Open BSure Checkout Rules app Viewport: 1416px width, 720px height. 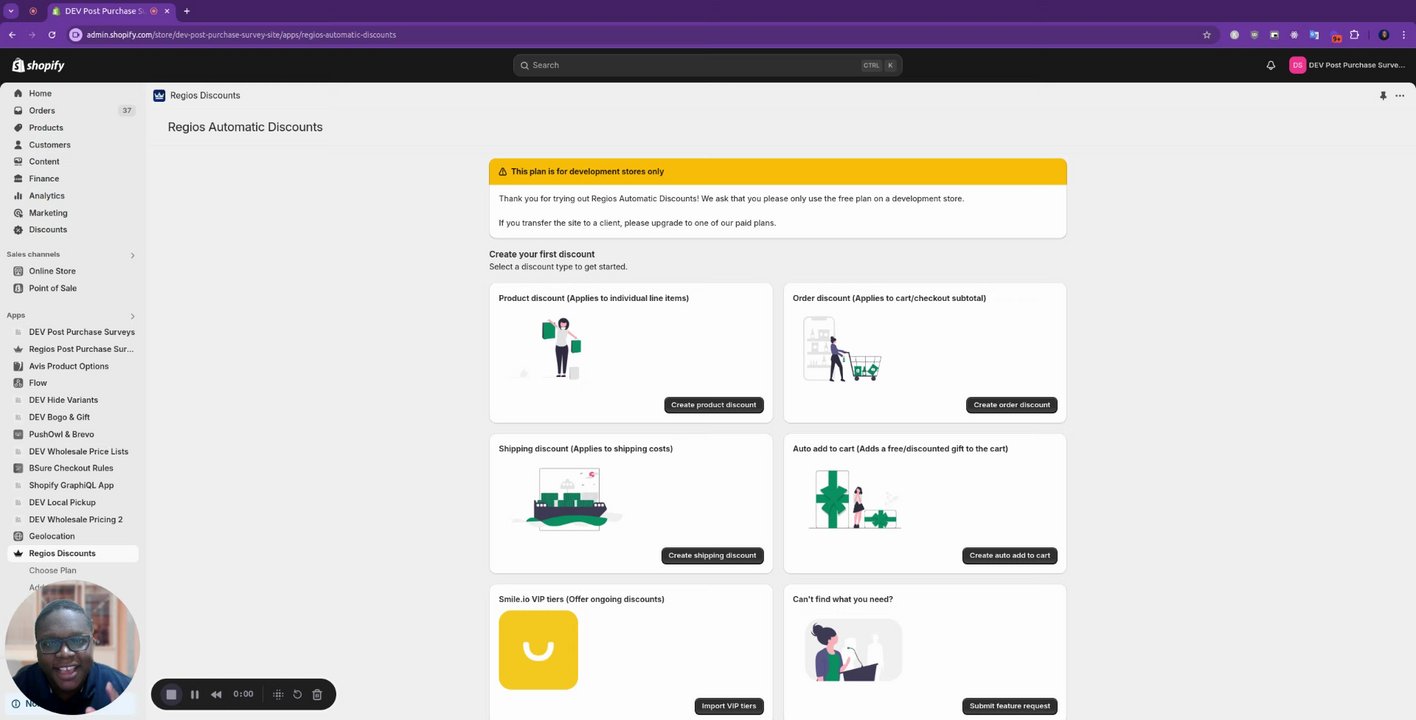[x=72, y=468]
